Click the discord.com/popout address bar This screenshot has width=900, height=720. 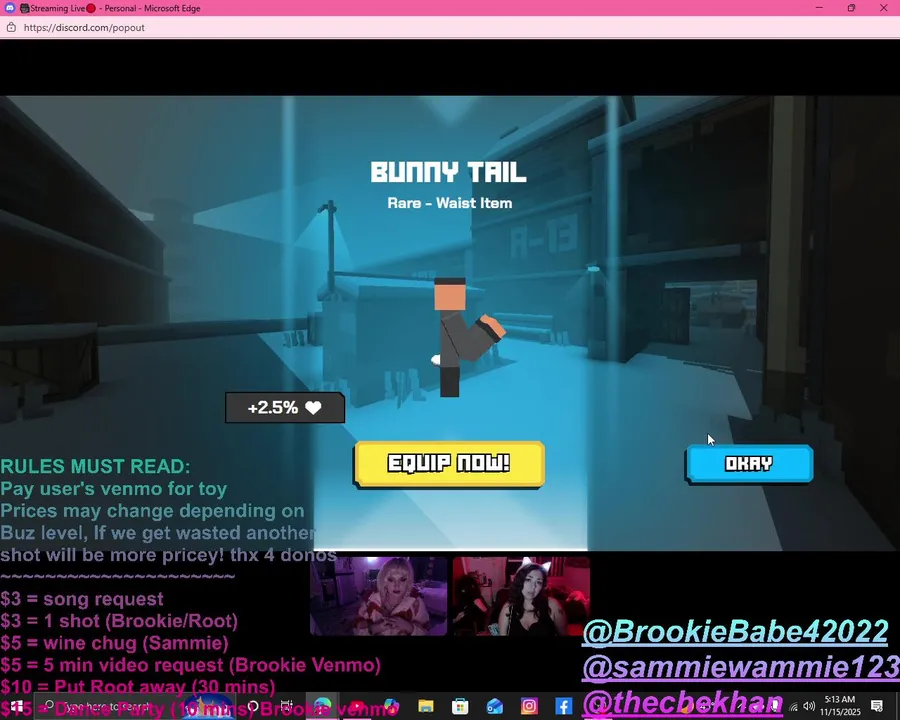[84, 28]
